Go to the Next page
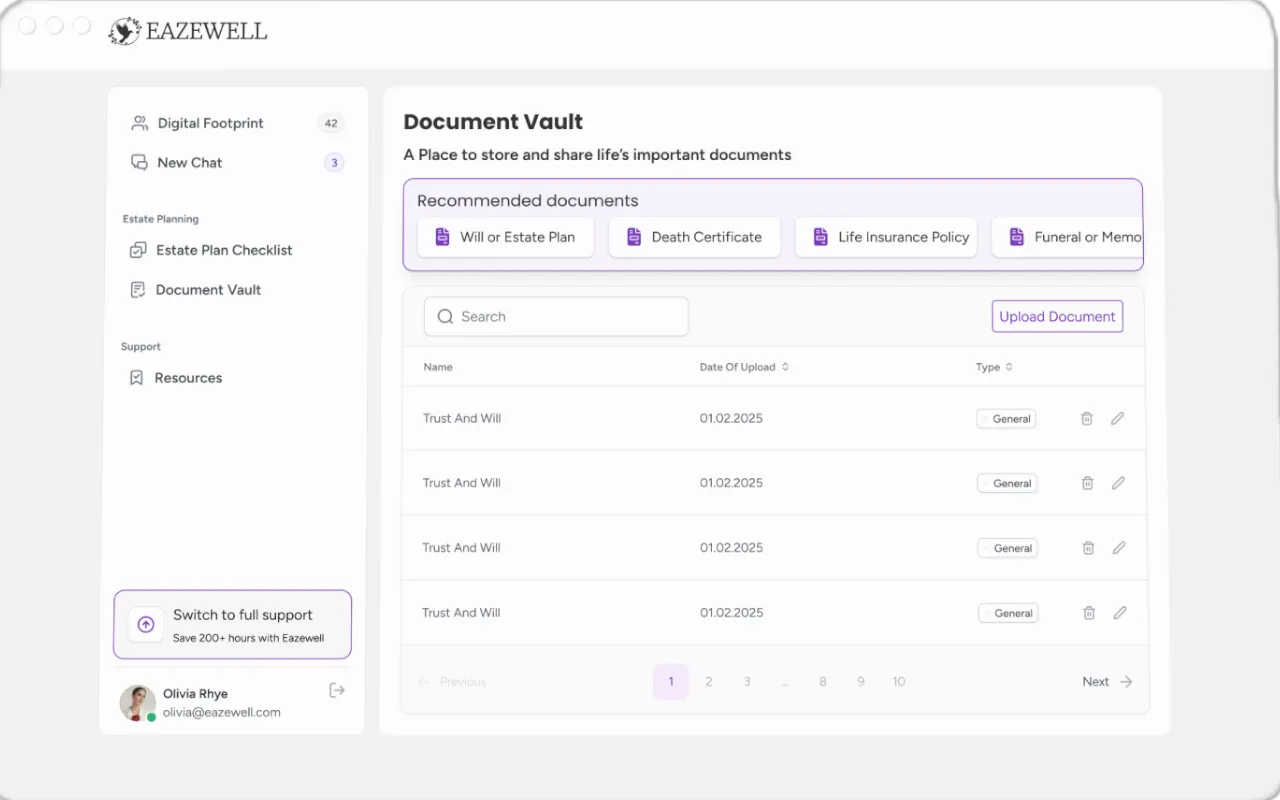 point(1106,682)
